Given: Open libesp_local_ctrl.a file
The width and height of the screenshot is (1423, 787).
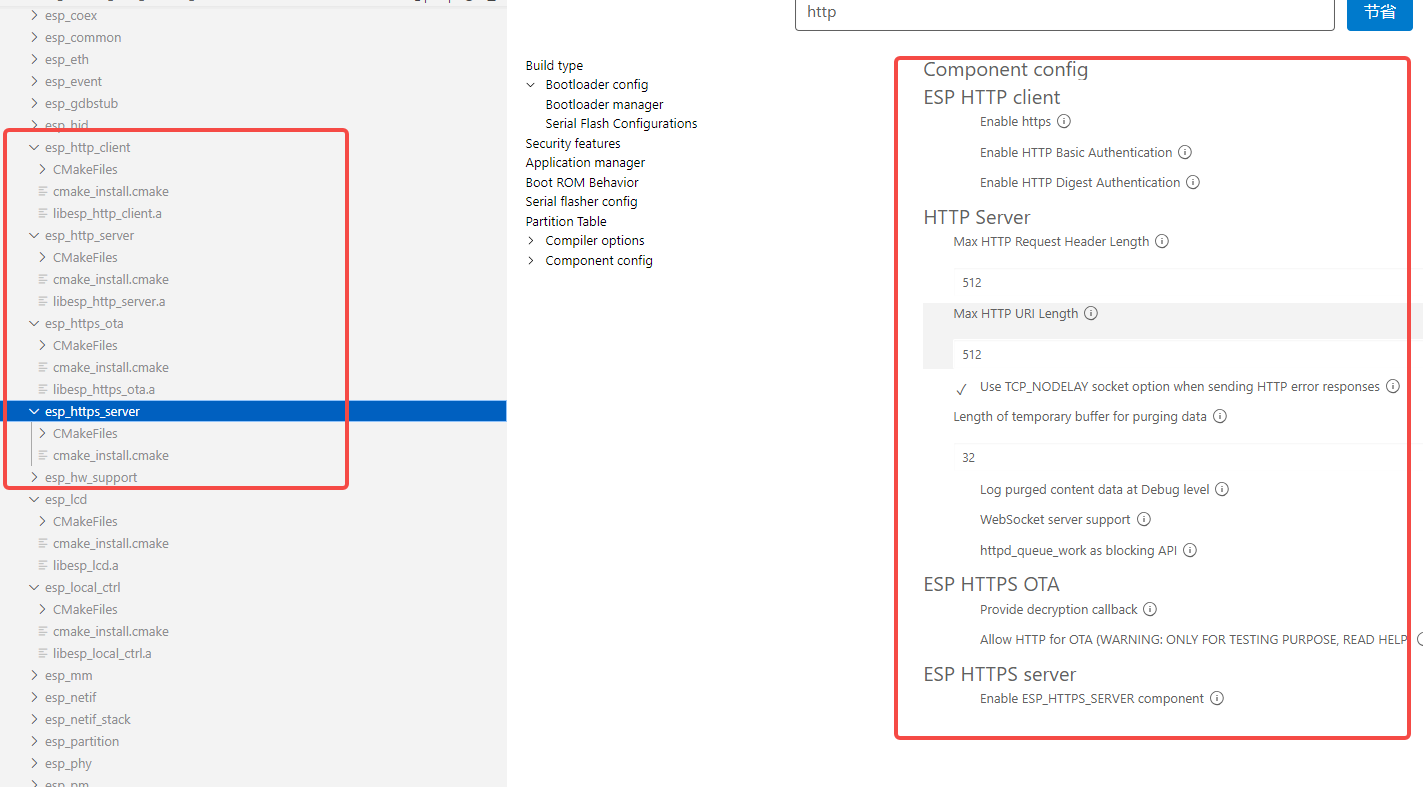Looking at the screenshot, I should point(102,653).
